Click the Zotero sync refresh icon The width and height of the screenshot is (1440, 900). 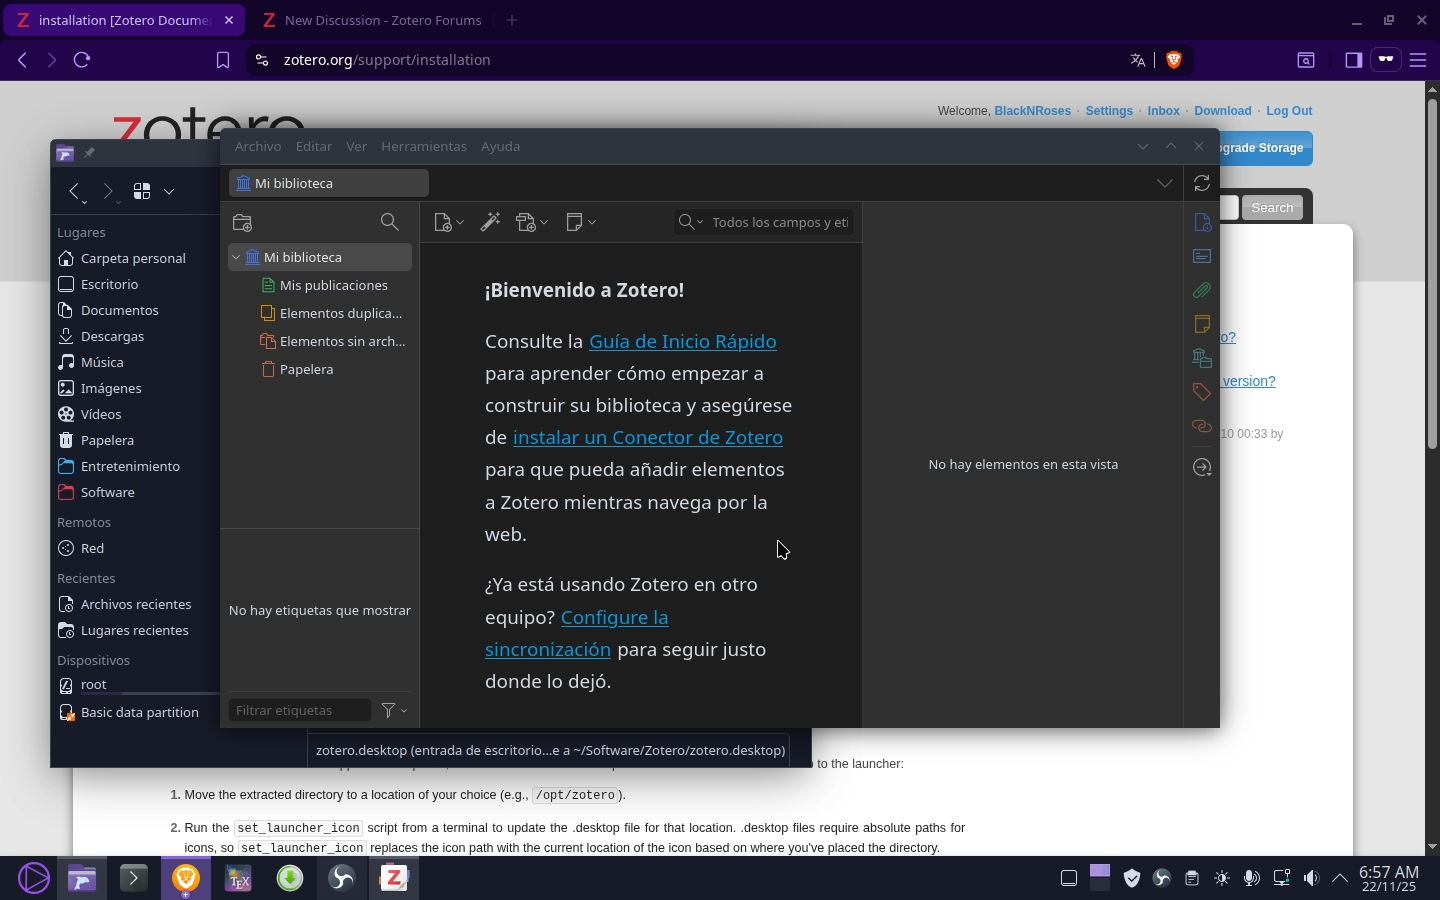1202,183
